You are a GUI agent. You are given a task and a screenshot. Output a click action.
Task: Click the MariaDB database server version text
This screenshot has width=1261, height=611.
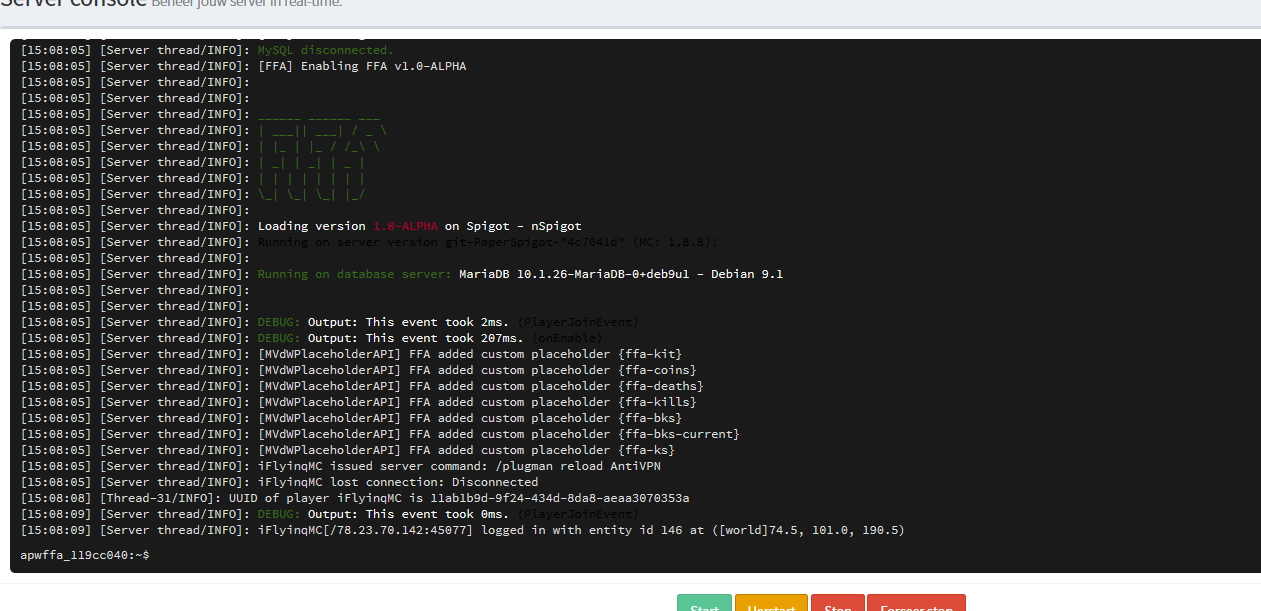(x=620, y=274)
